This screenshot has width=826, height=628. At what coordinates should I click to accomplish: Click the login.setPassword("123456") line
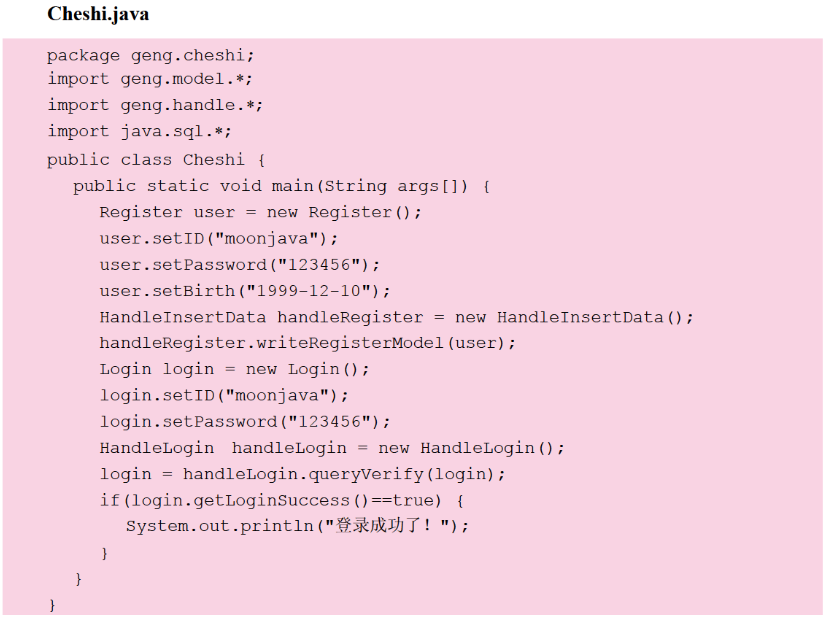click(x=245, y=422)
